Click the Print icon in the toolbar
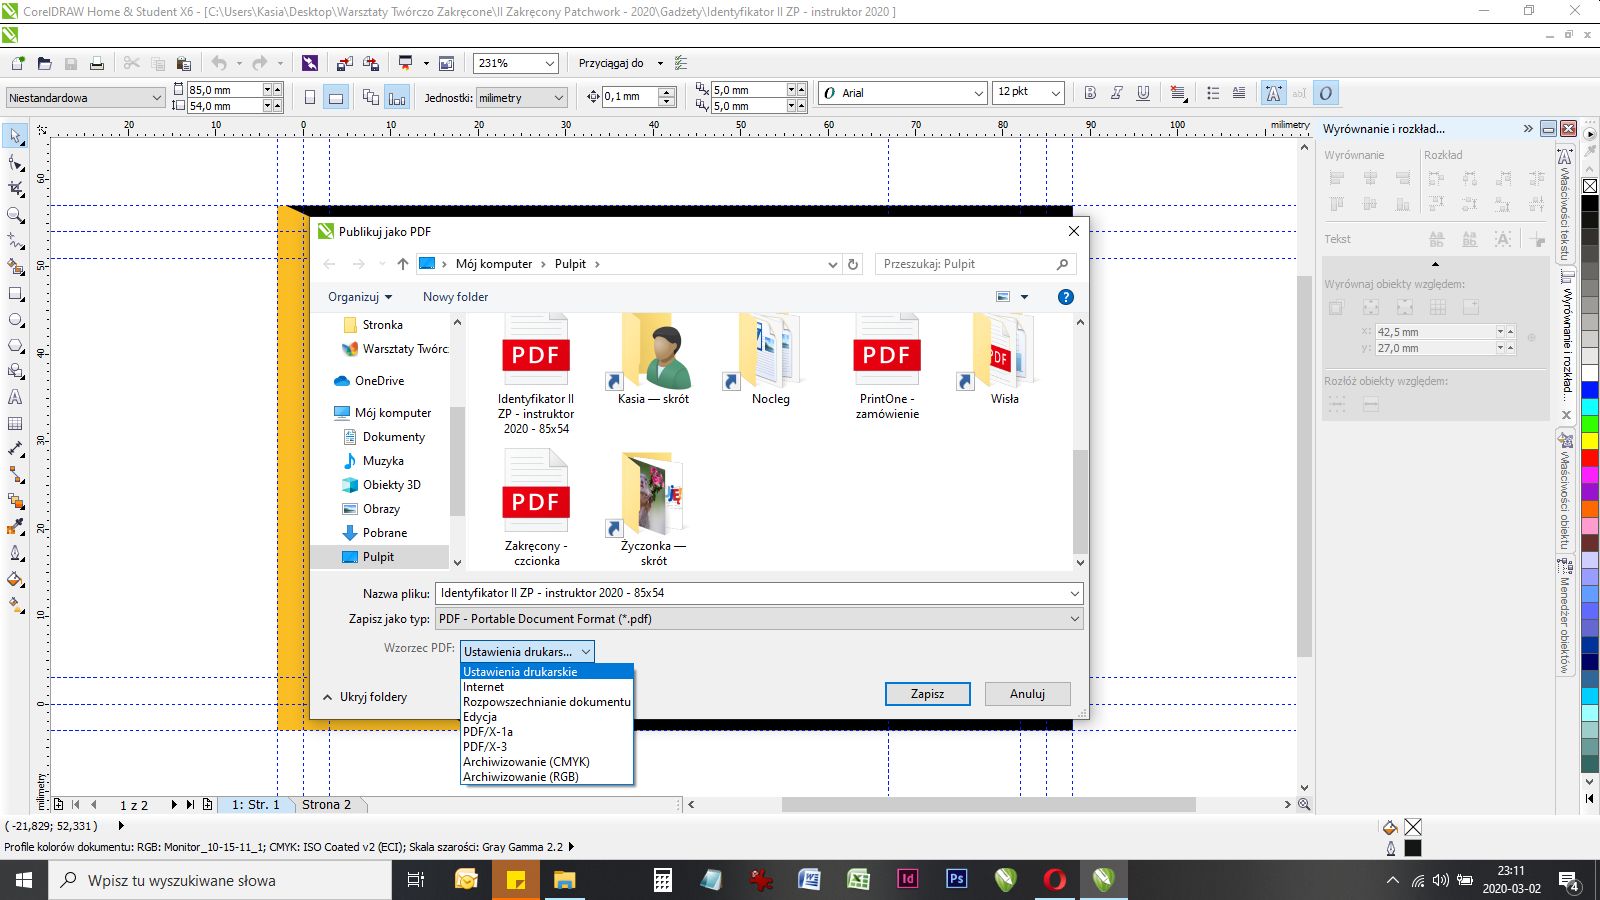 pos(97,63)
